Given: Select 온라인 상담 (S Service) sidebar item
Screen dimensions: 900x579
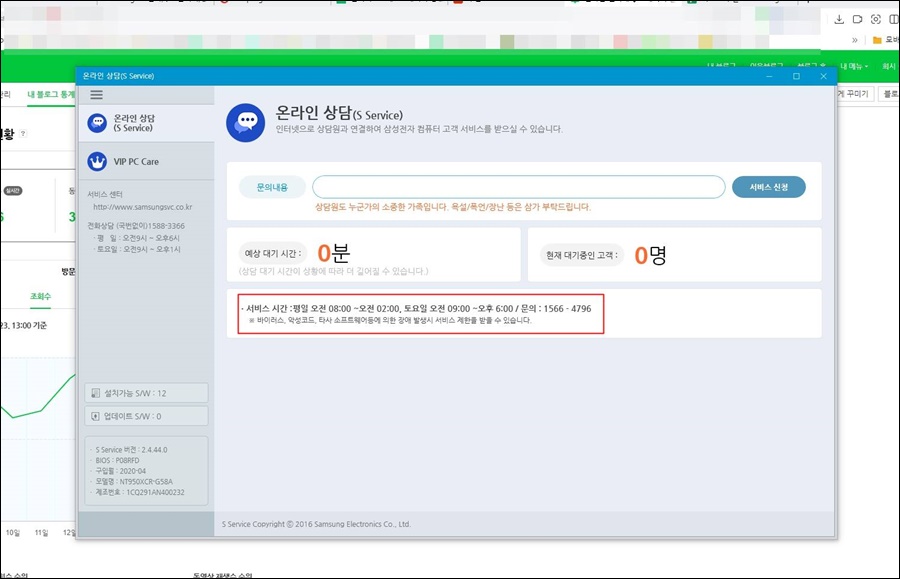Looking at the screenshot, I should point(146,123).
